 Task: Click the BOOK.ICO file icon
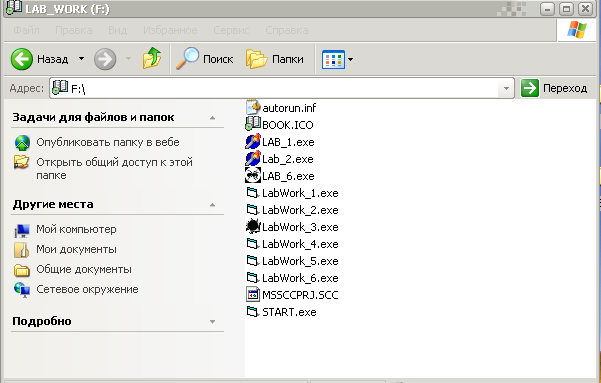[253, 124]
